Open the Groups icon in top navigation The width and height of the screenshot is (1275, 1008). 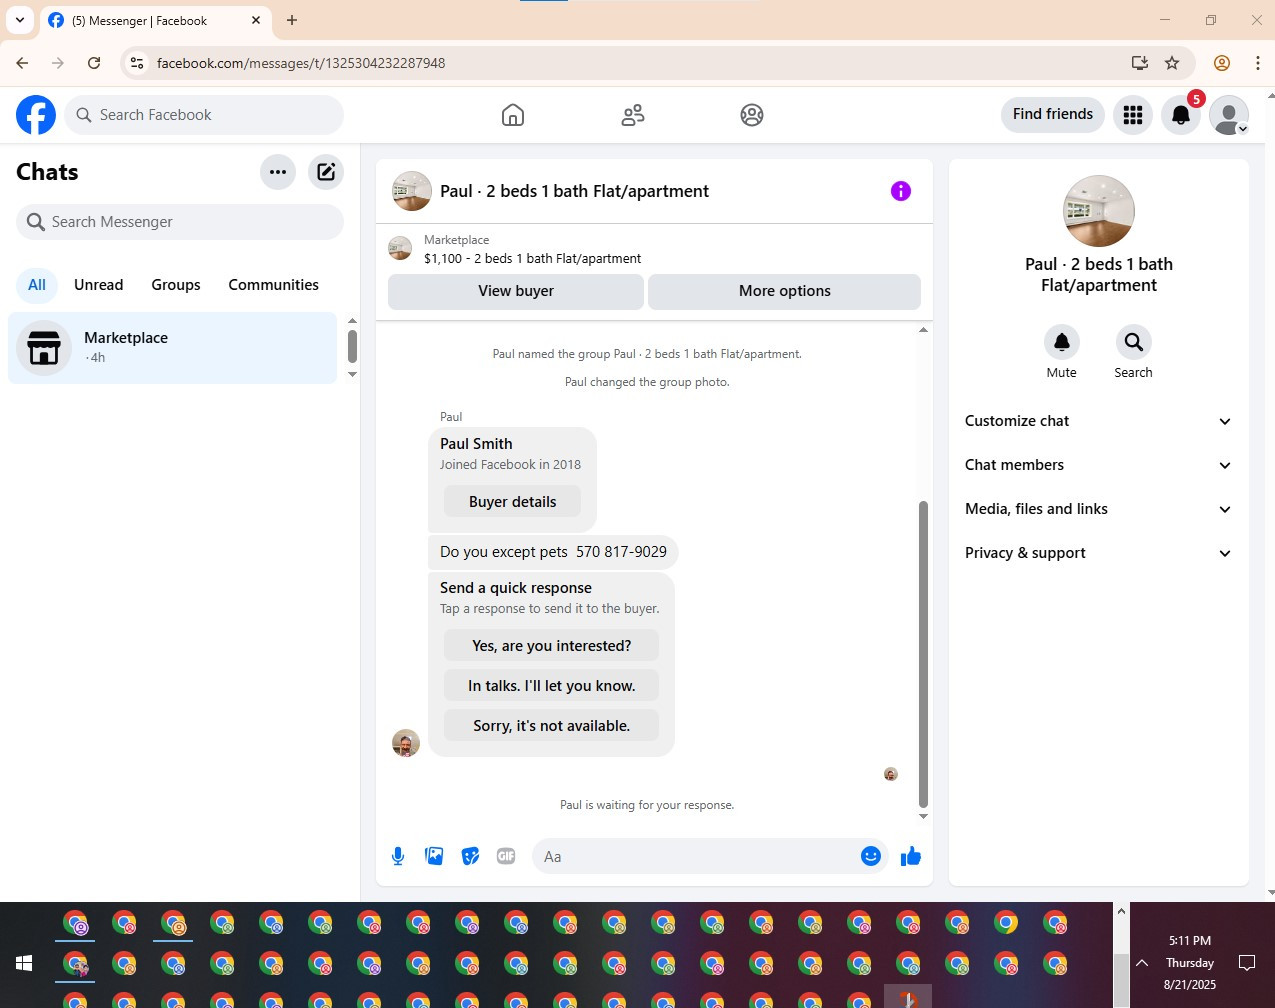coord(752,115)
